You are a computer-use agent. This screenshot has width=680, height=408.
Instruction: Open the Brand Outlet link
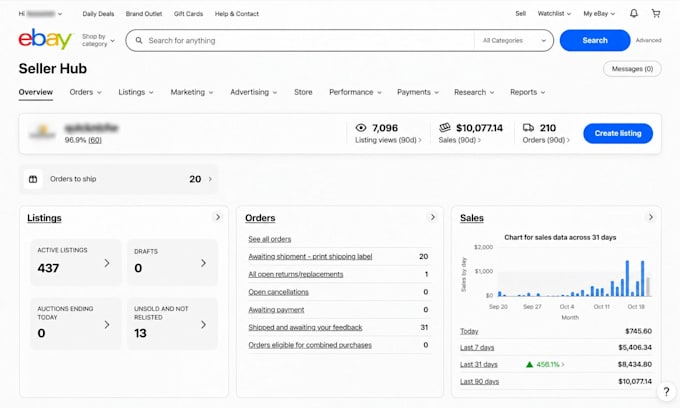[144, 14]
